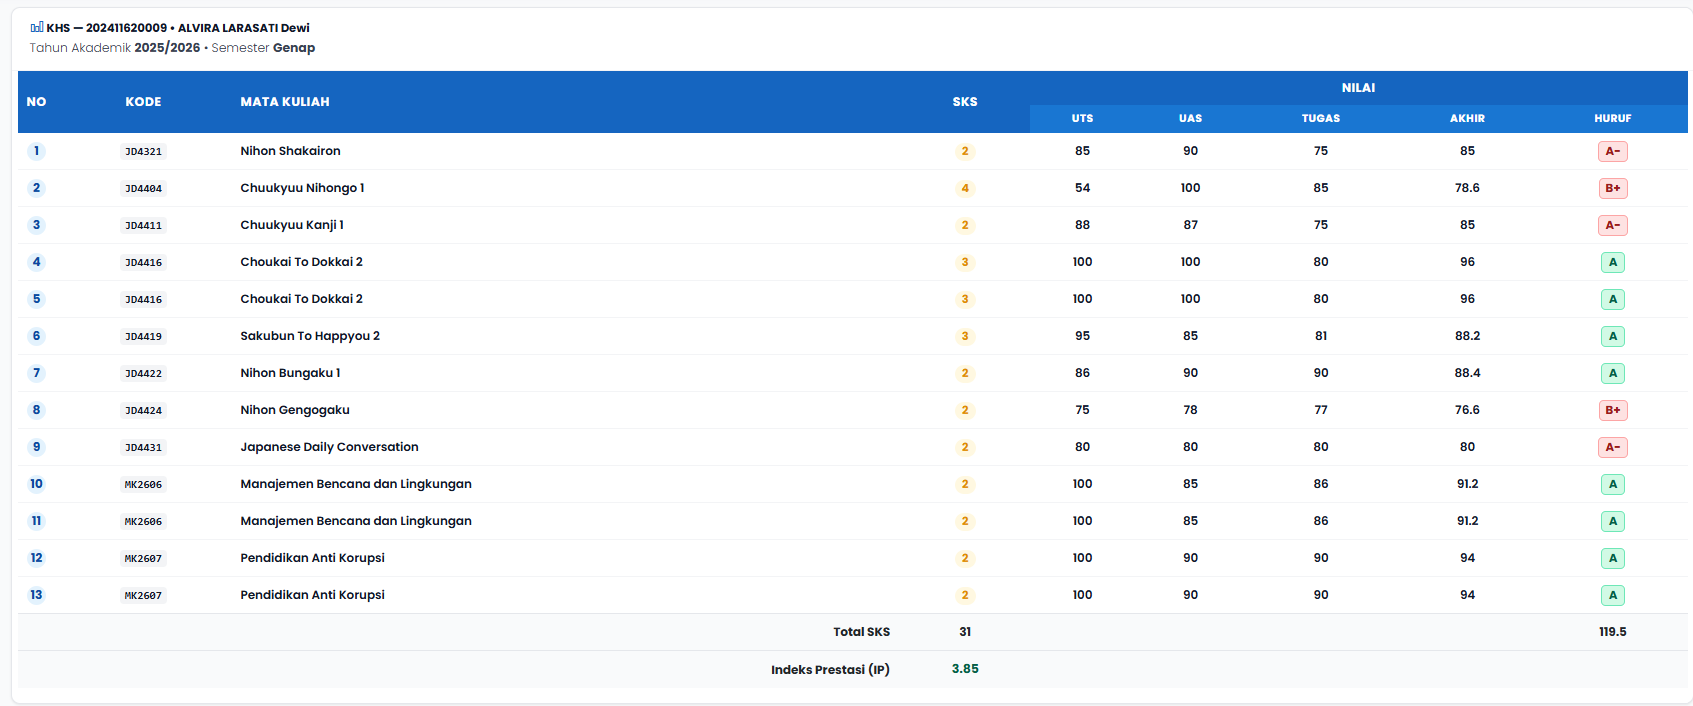Click the A- grade badge for Nihon Shakairon
Screen dimensions: 1693x706
point(1612,151)
